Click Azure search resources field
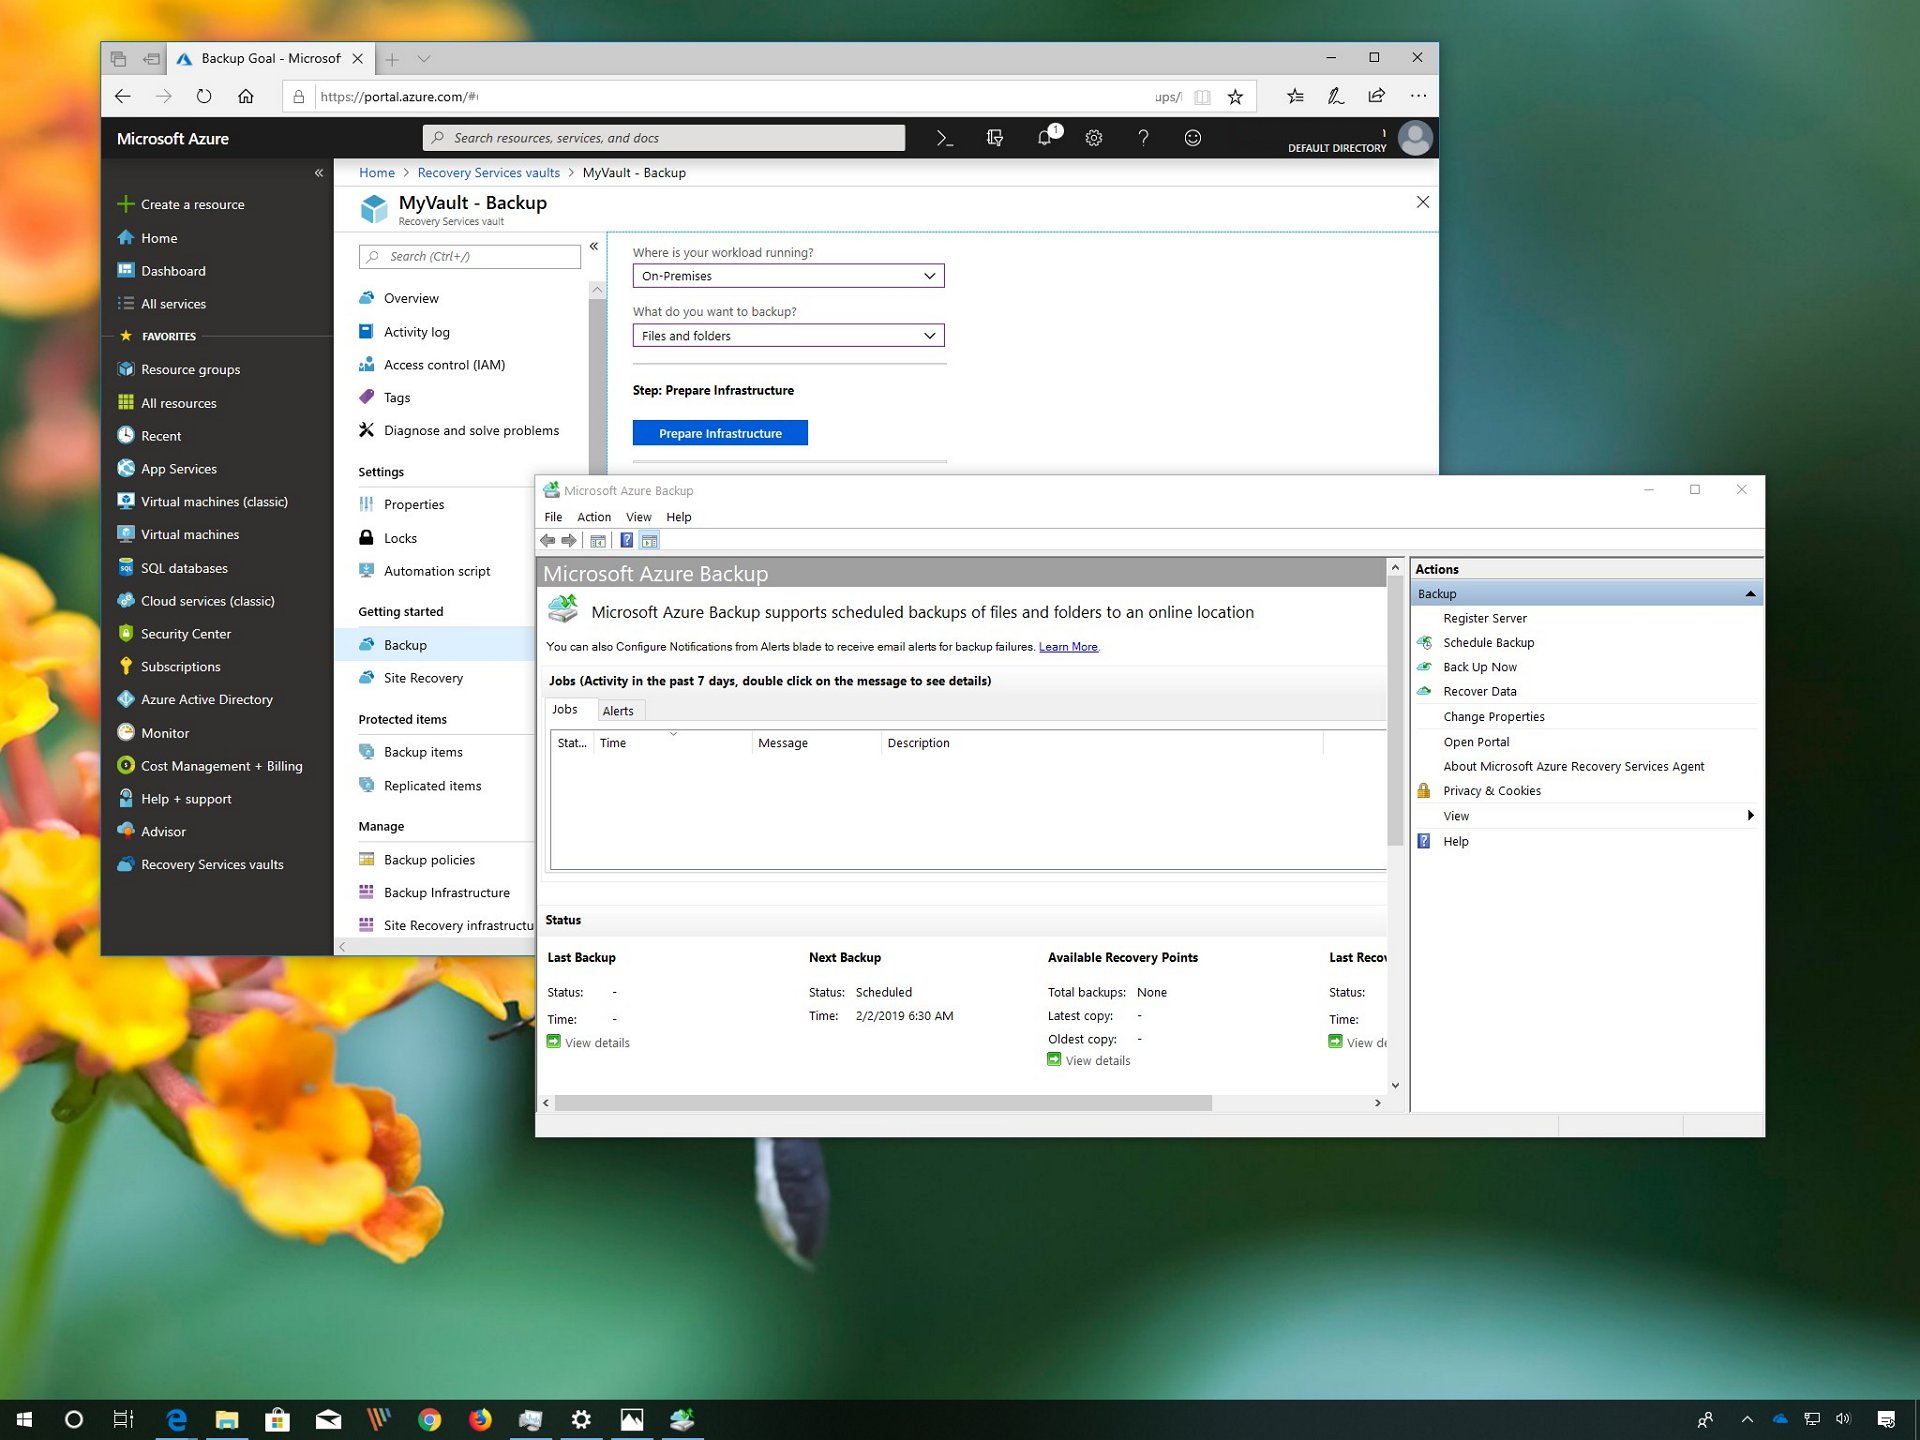Viewport: 1920px width, 1440px height. coord(664,138)
